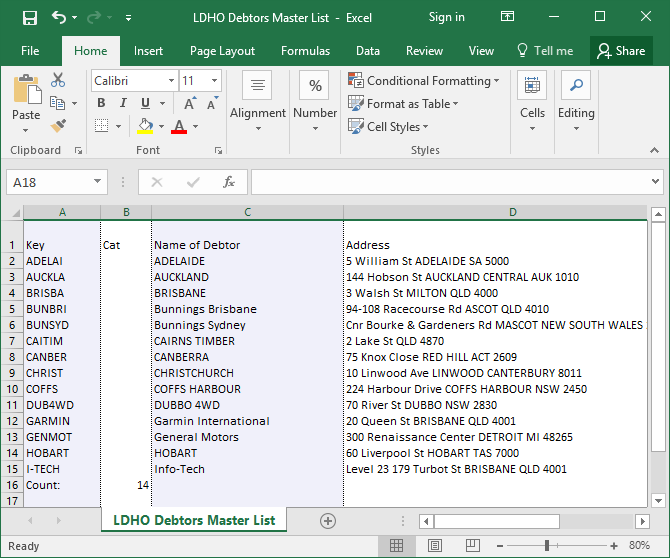Toggle Italic formatting
This screenshot has width=670, height=558.
(x=123, y=103)
